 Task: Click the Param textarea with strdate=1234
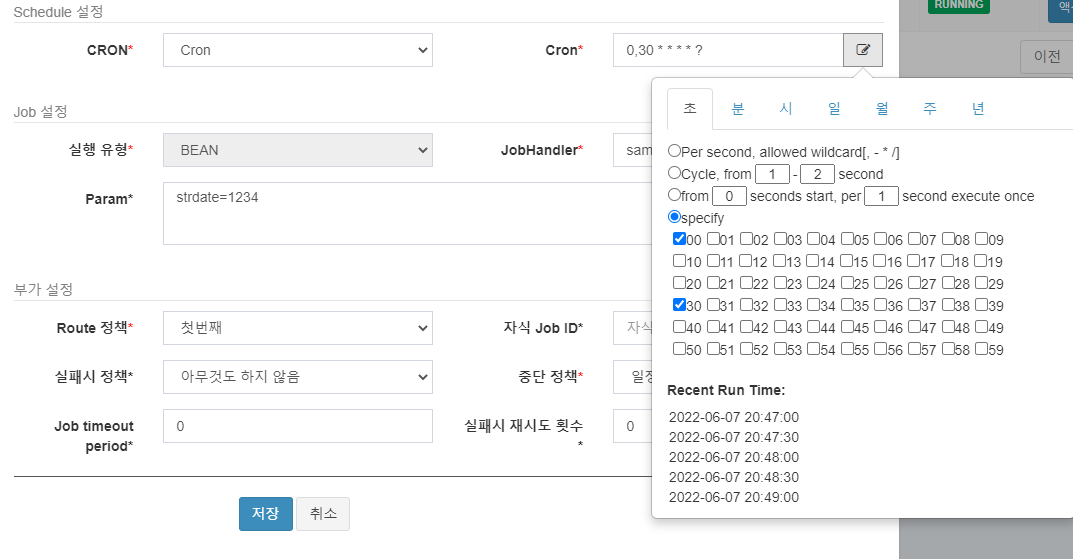pyautogui.click(x=408, y=213)
